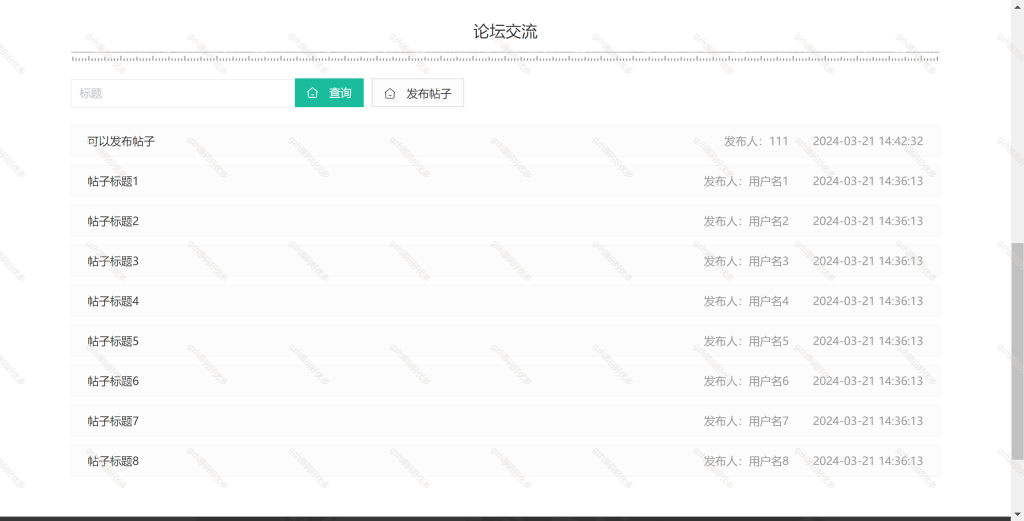This screenshot has height=521, width=1024.
Task: Click the 论坛交流 page heading
Action: (505, 31)
